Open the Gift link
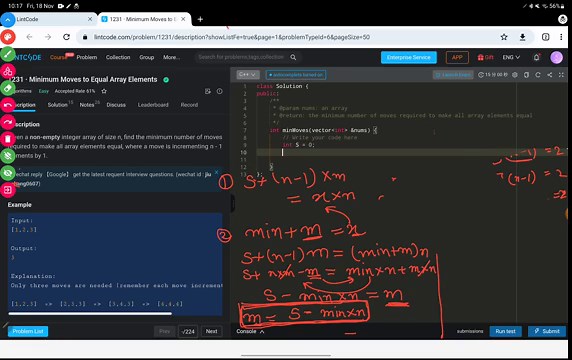Viewport: 572px width, 360px height. 486,57
